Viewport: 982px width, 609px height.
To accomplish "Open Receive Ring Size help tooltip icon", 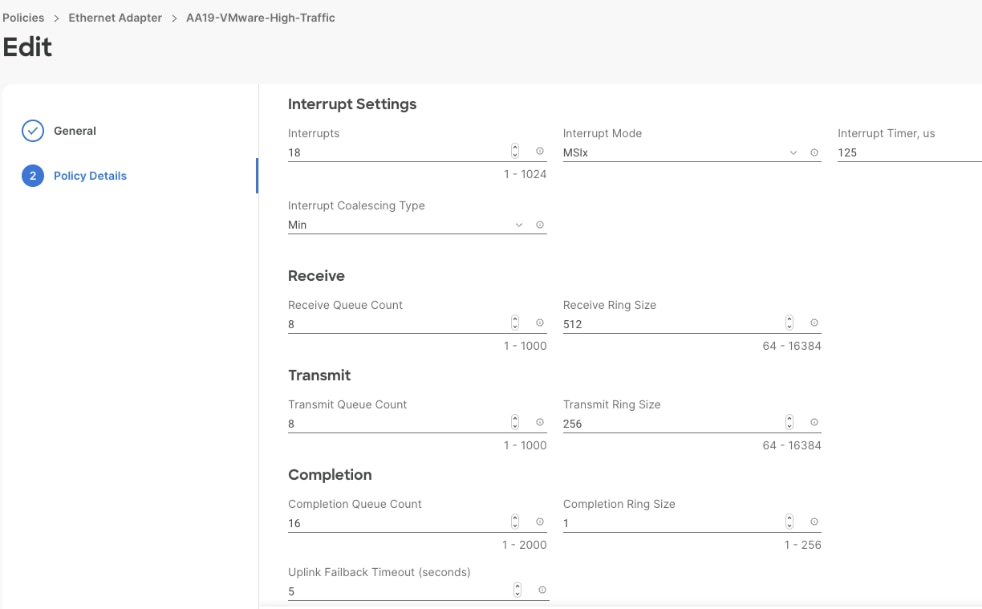I will point(813,323).
